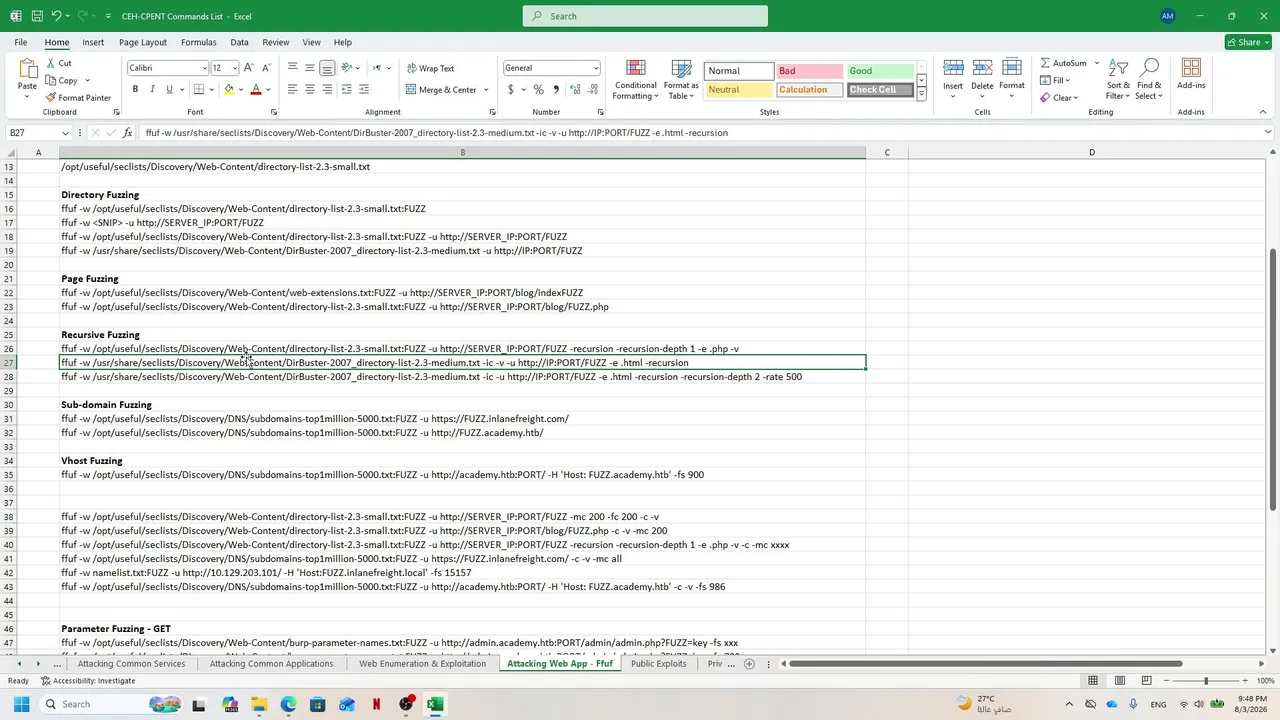Click the Format cells icon

click(x=1011, y=68)
